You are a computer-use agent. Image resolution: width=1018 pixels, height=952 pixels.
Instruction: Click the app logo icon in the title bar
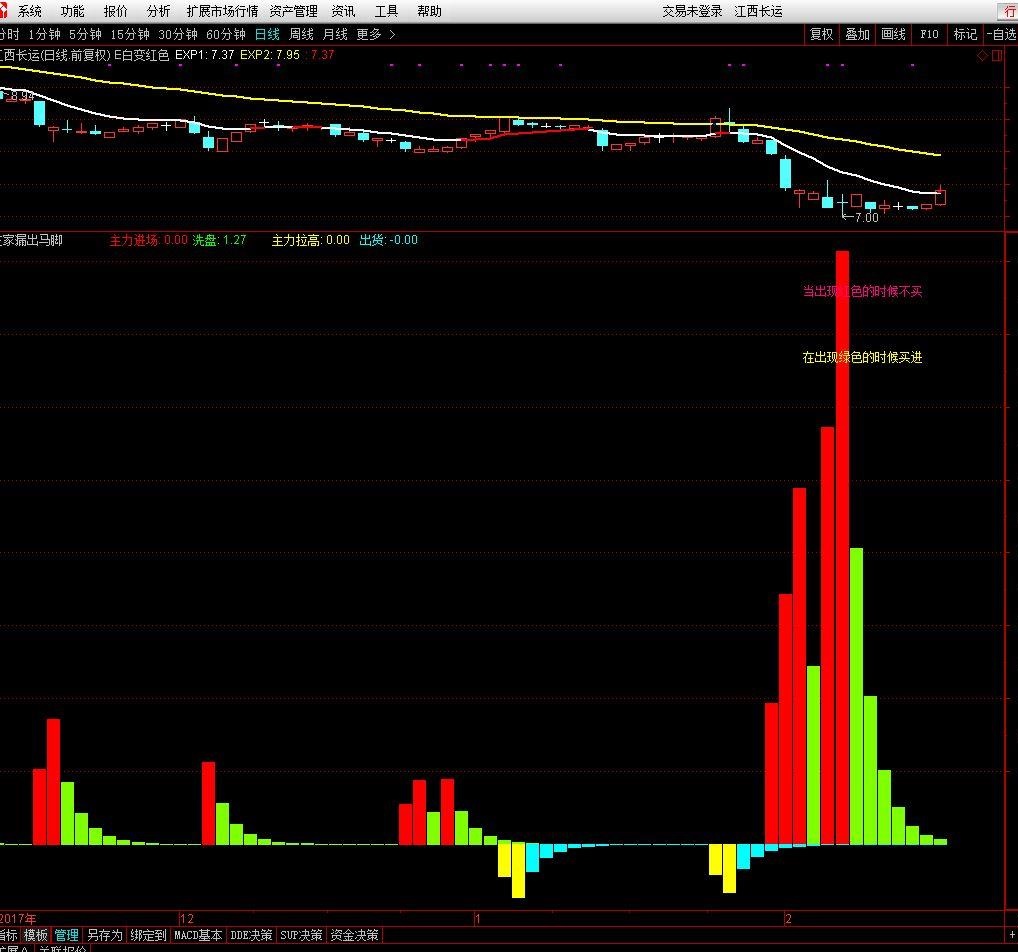coord(3,10)
